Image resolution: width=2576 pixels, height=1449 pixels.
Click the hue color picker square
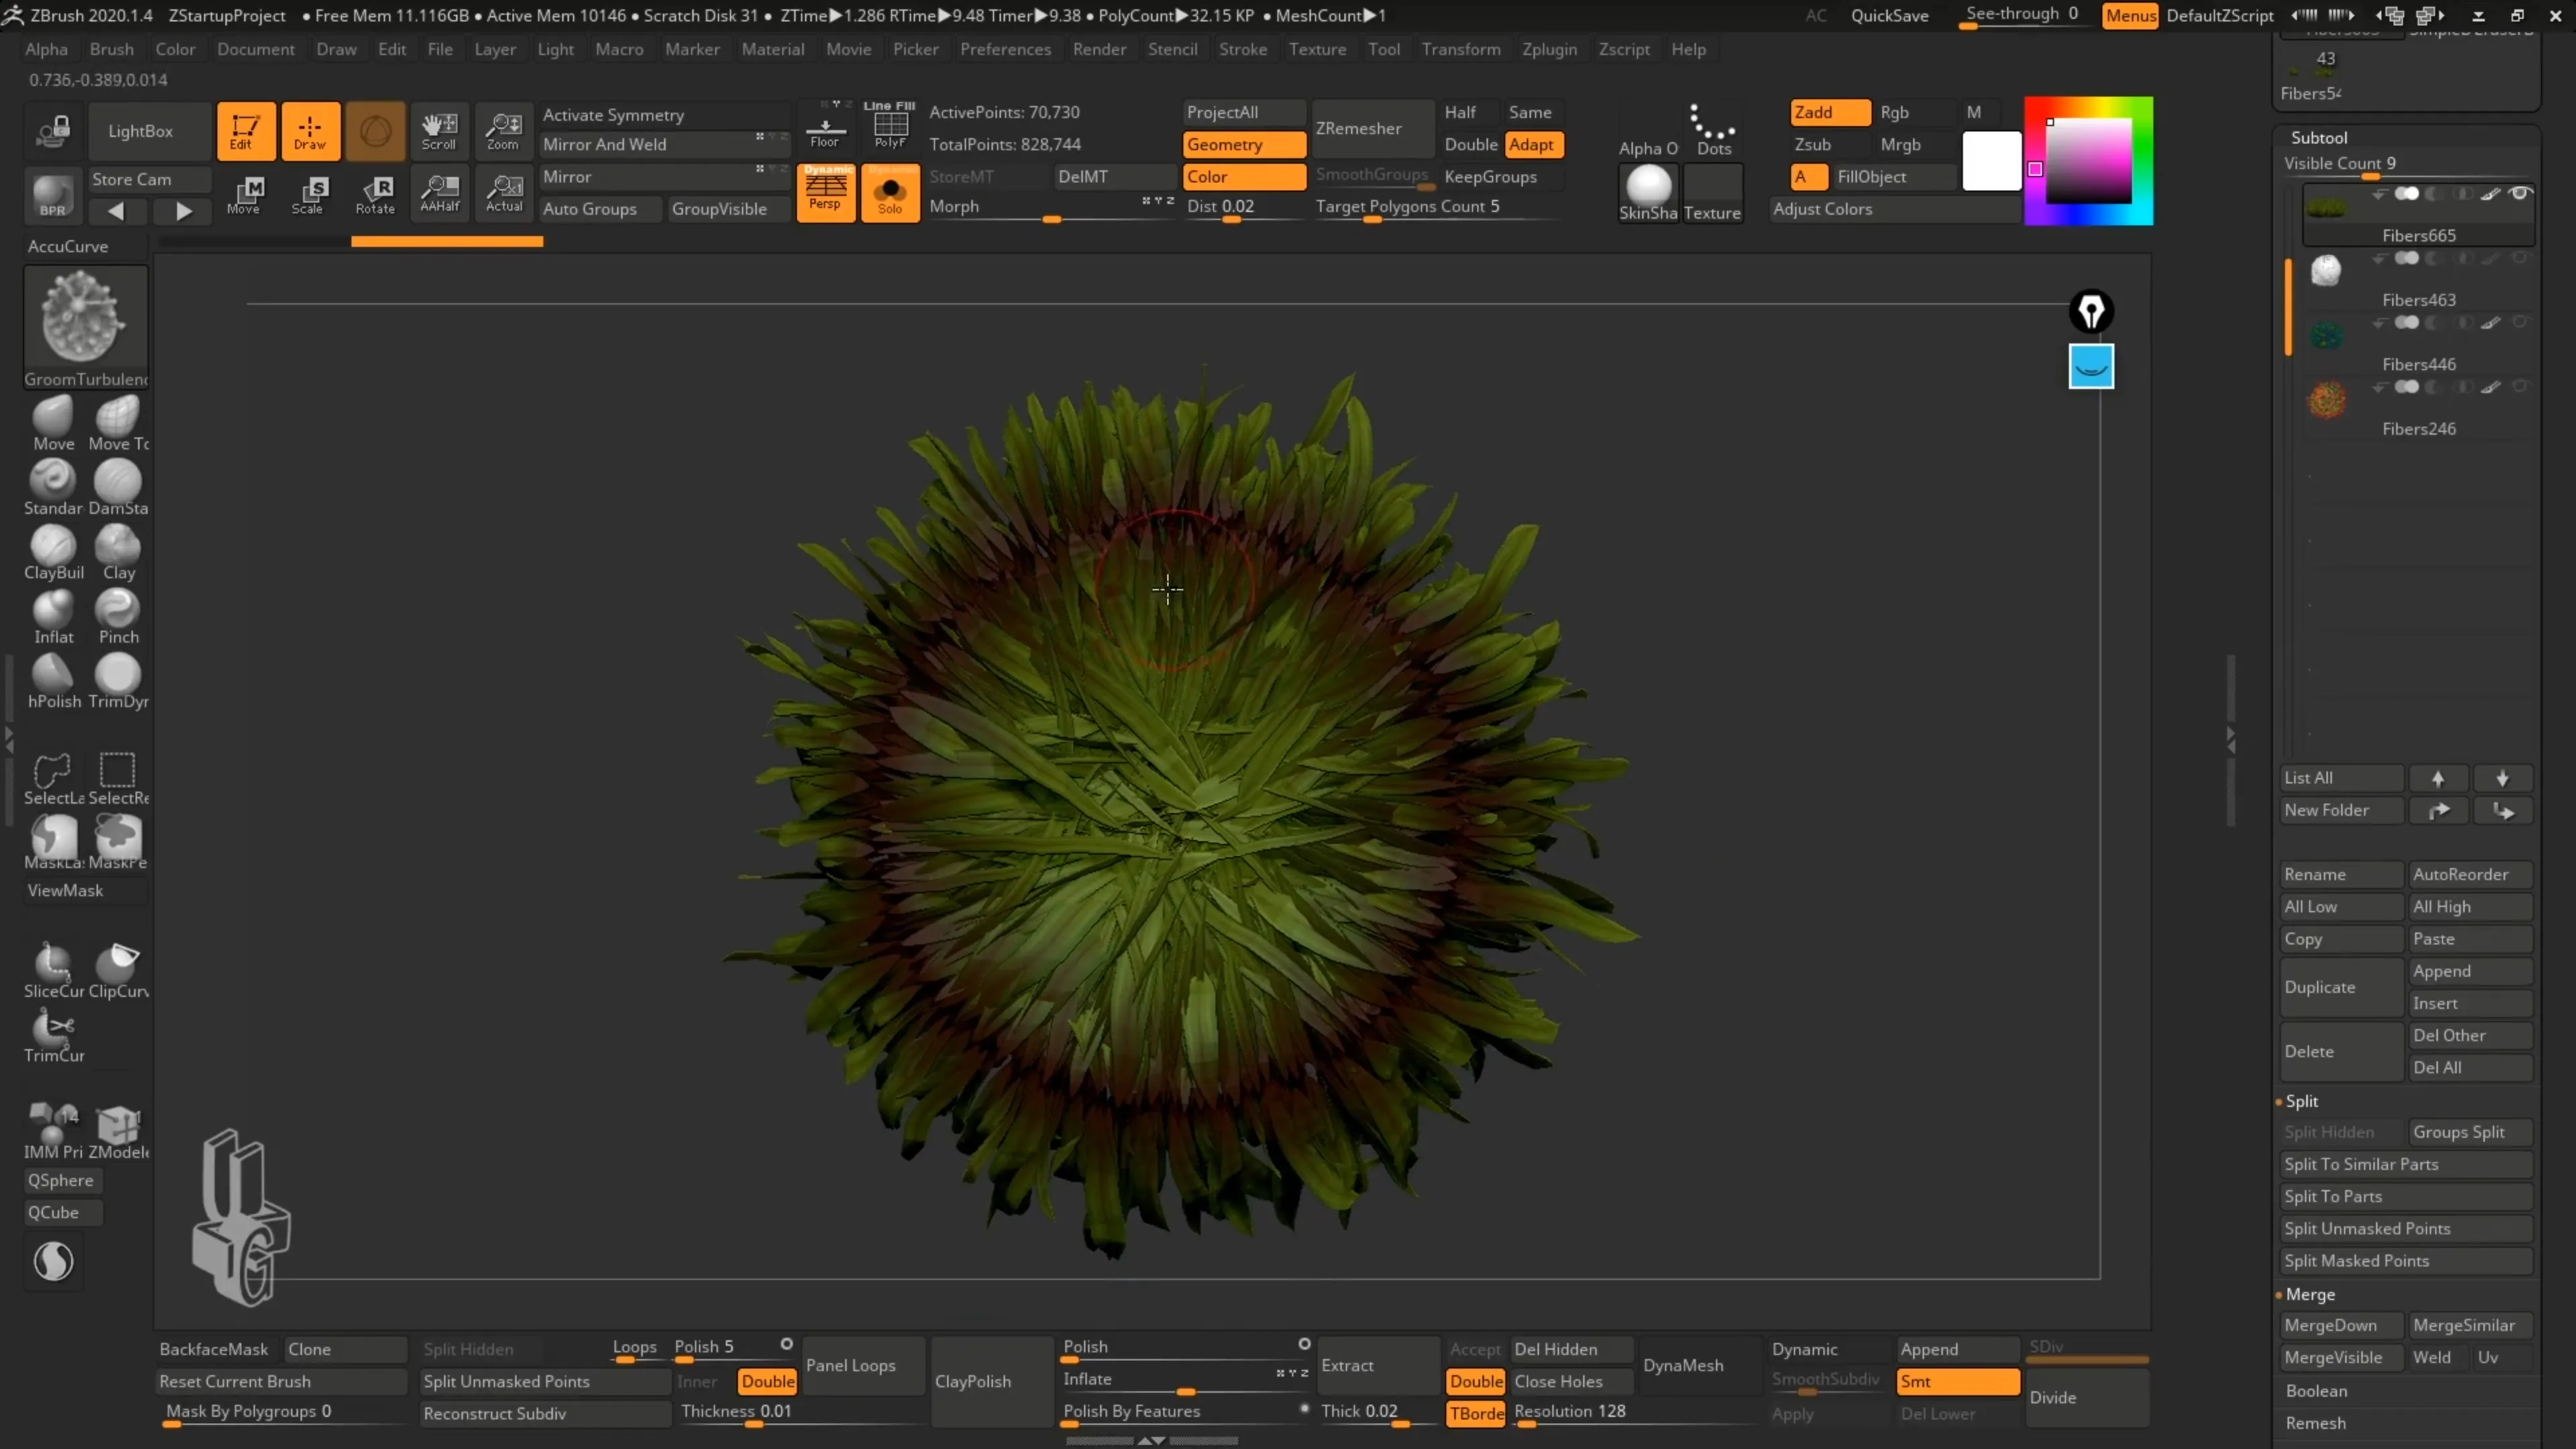(x=2088, y=161)
